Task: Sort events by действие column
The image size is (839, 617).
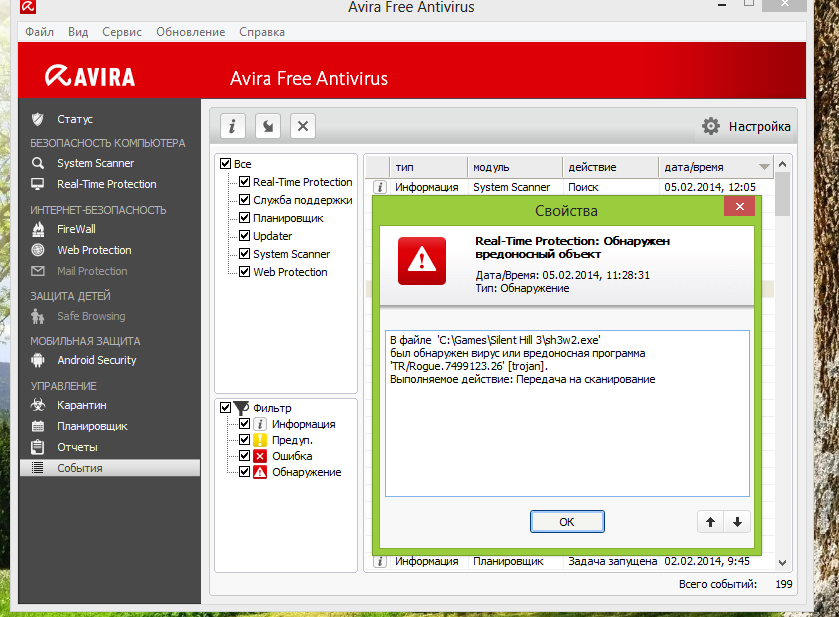Action: click(x=610, y=167)
